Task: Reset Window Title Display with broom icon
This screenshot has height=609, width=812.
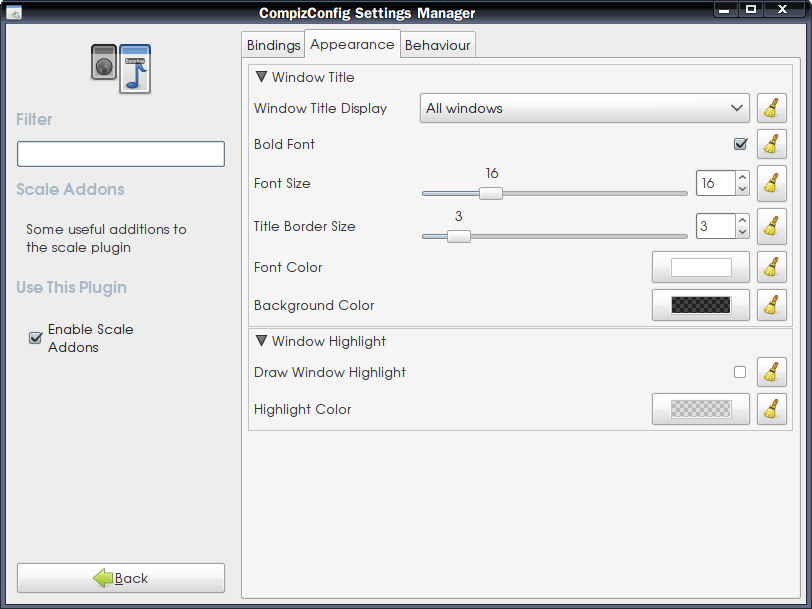Action: point(772,108)
